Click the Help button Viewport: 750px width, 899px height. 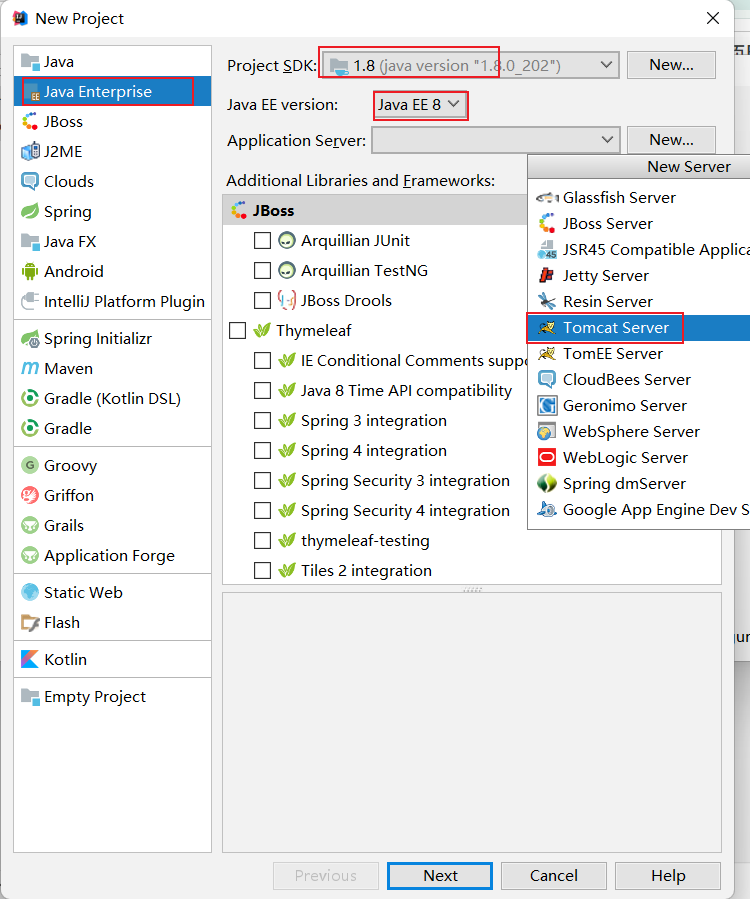[x=668, y=875]
